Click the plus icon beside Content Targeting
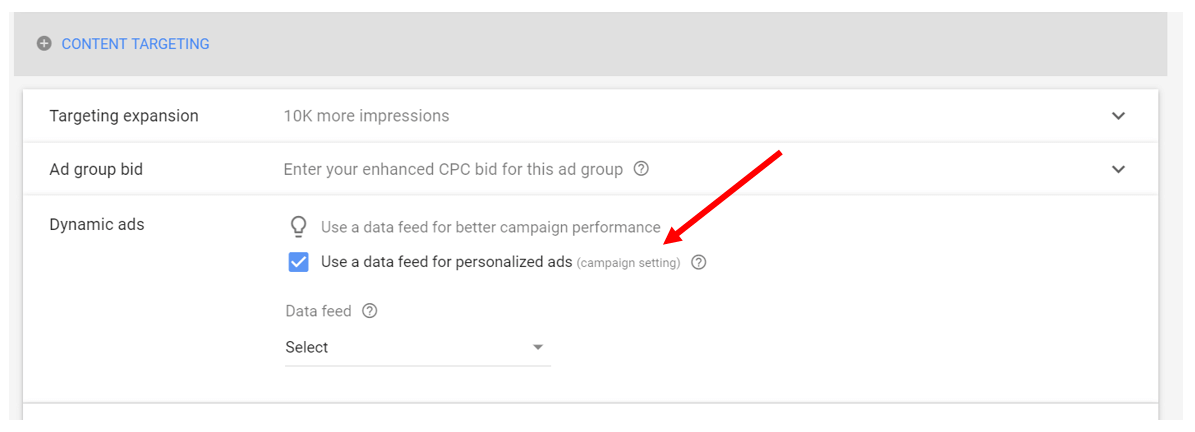 pos(44,44)
